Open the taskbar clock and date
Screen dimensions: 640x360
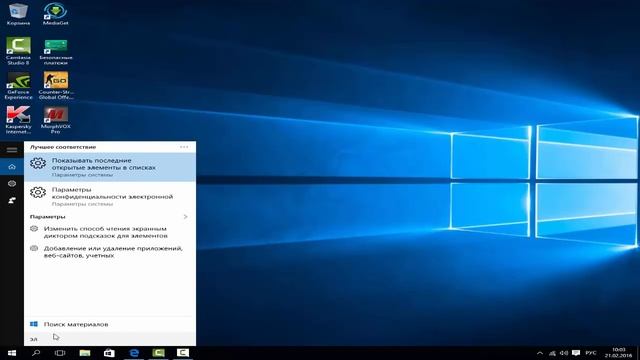618,353
